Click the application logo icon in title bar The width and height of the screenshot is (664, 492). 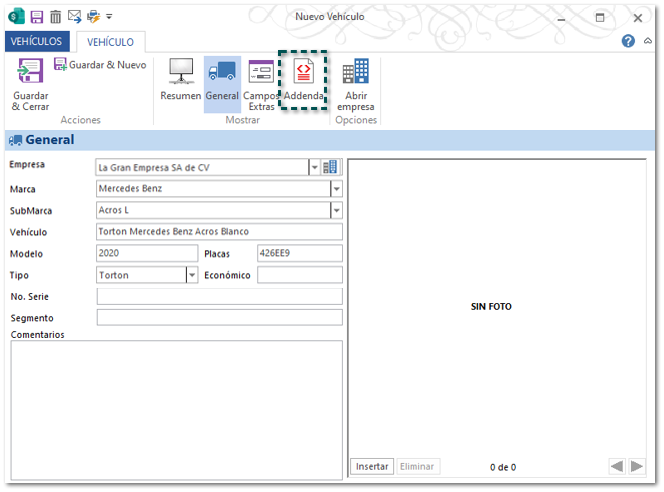(17, 17)
